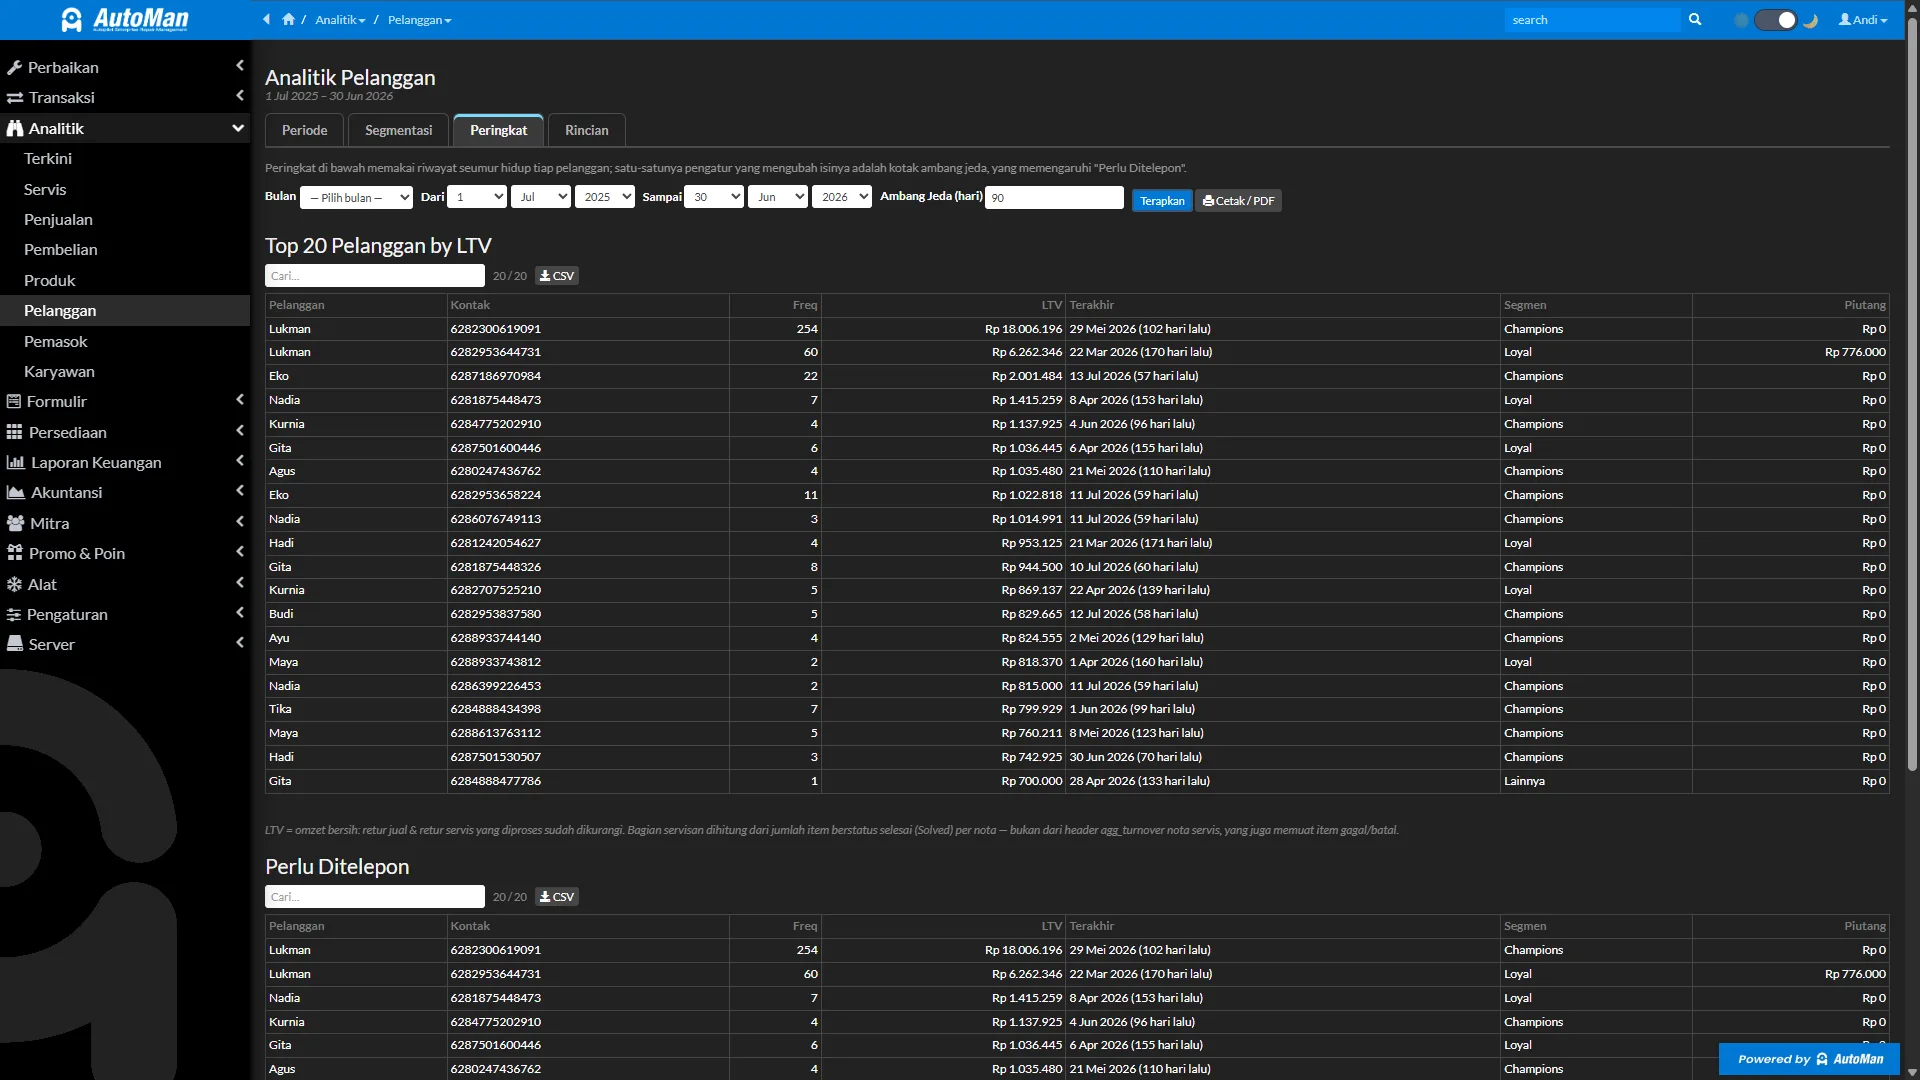Click the gift icon for Promo & Poin
The width and height of the screenshot is (1920, 1080).
pyautogui.click(x=14, y=554)
